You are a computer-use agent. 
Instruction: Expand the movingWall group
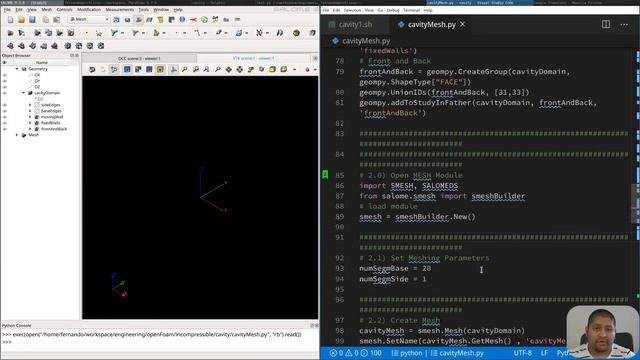tap(30, 117)
